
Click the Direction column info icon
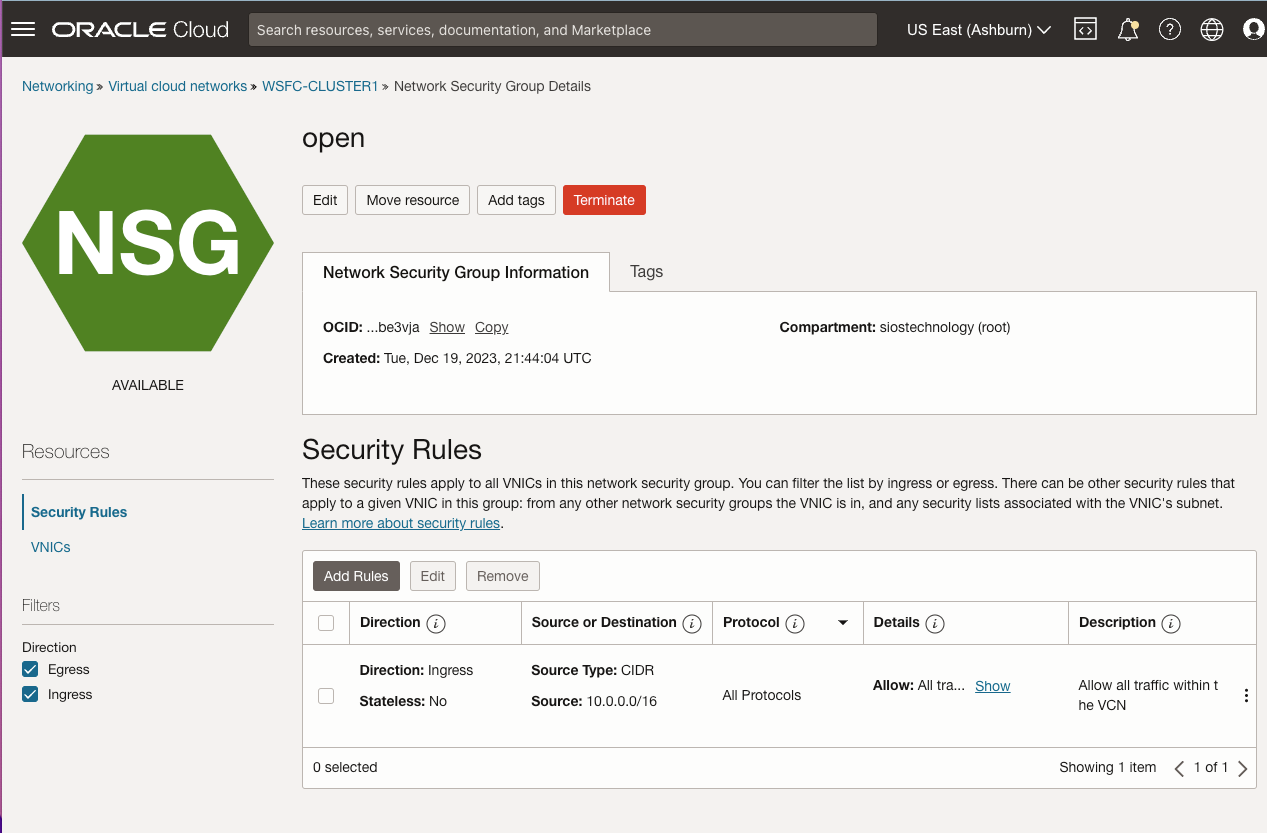click(x=435, y=623)
